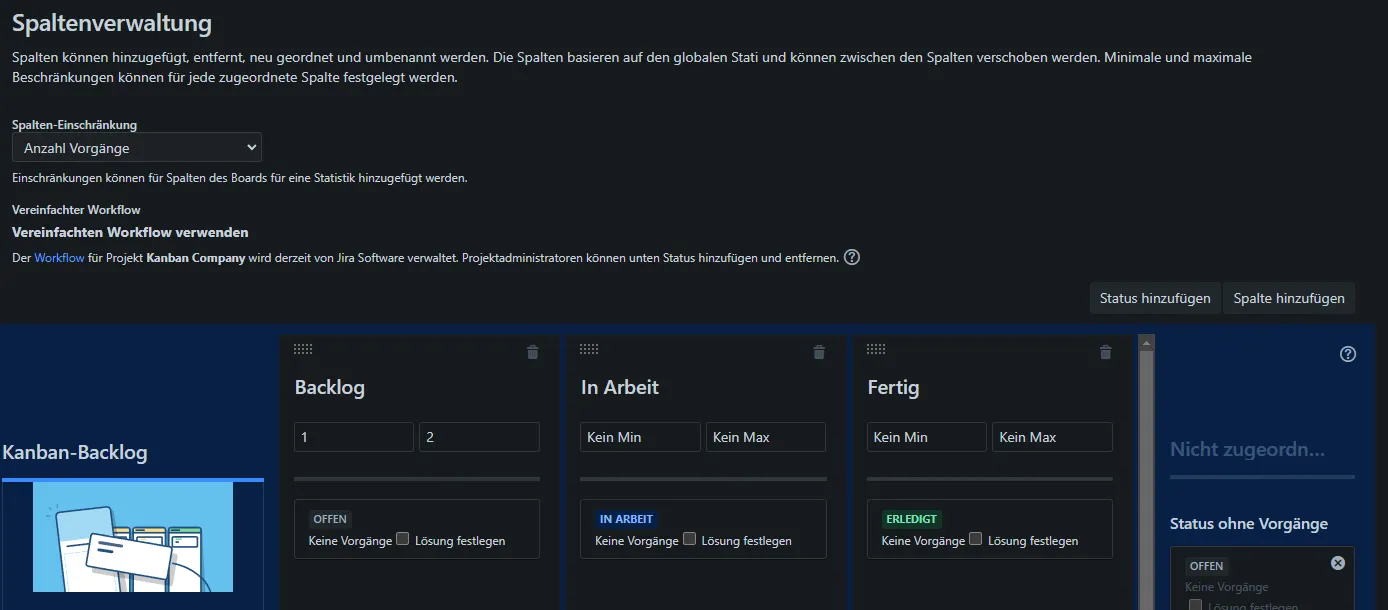1388x610 pixels.
Task: Click the Spalte hinzufügen button
Action: tap(1289, 298)
